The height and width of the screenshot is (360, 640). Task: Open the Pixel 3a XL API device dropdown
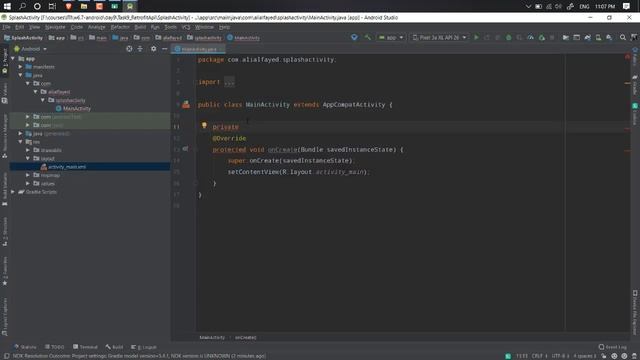click(439, 37)
